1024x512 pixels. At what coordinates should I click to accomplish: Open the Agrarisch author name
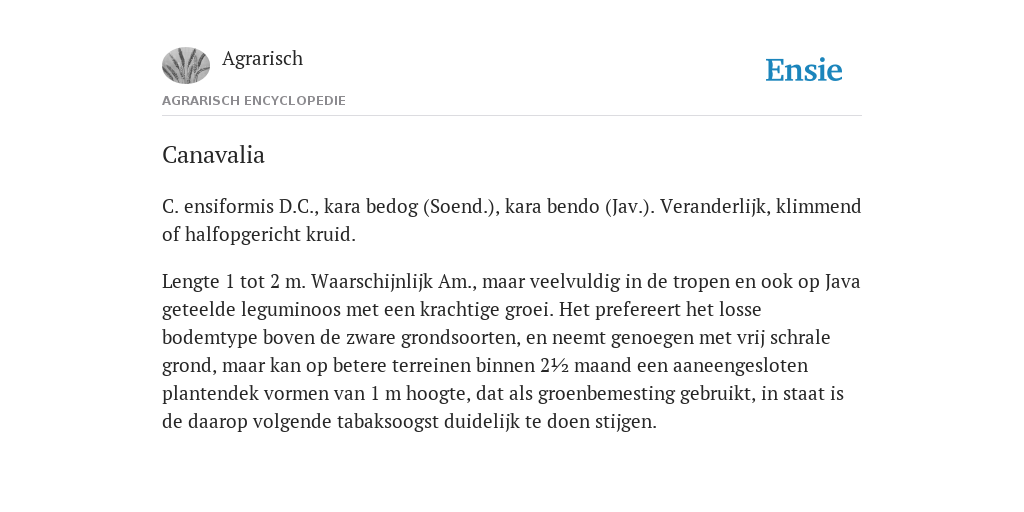pos(263,58)
